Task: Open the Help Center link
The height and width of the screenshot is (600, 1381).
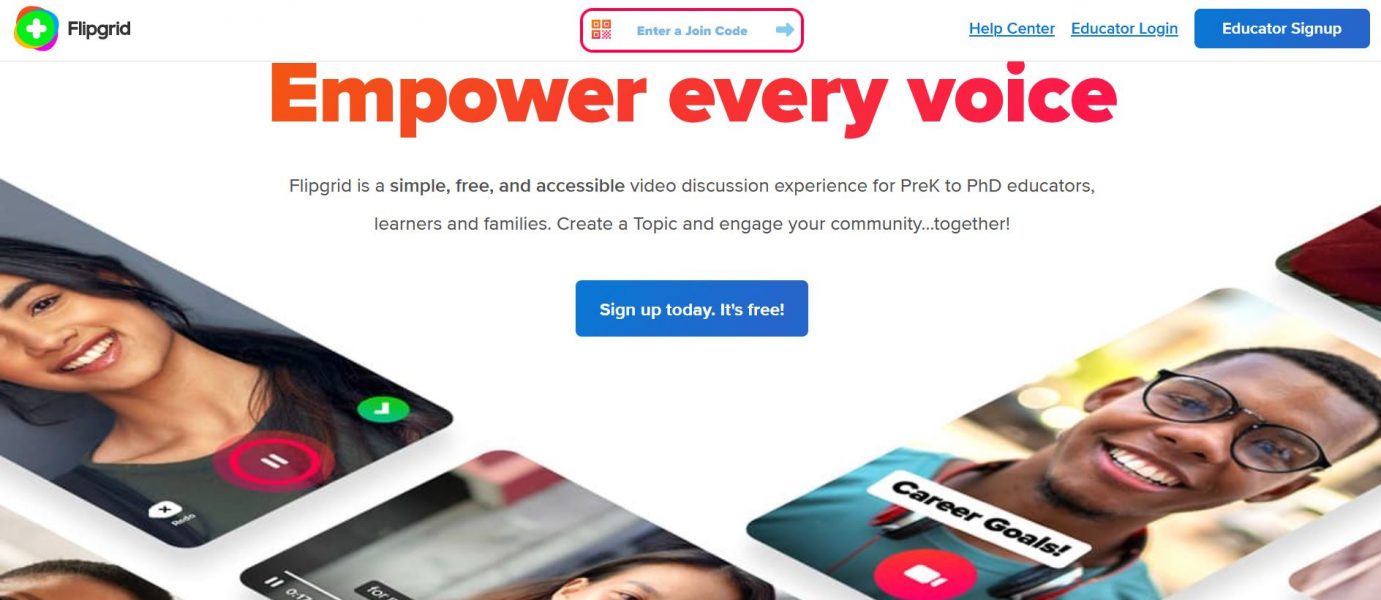Action: click(1012, 29)
